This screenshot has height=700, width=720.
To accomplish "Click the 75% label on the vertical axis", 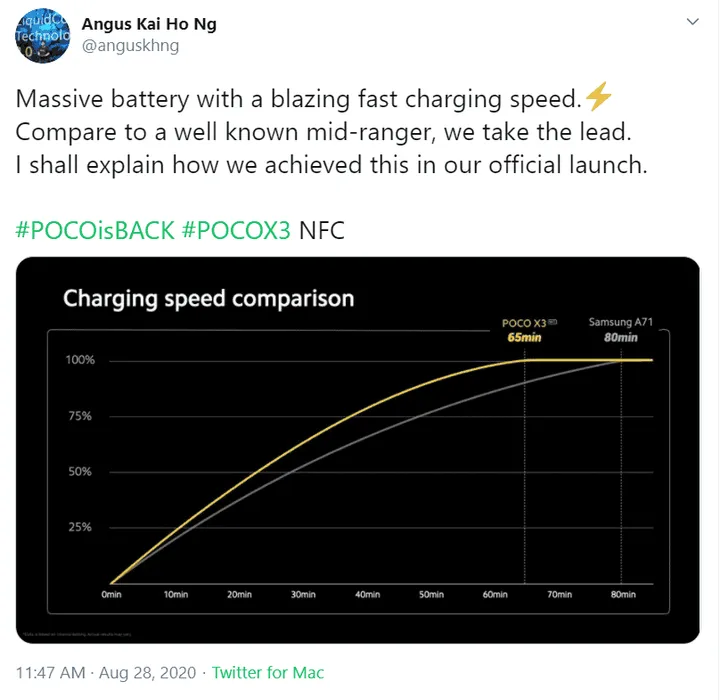I will [80, 416].
